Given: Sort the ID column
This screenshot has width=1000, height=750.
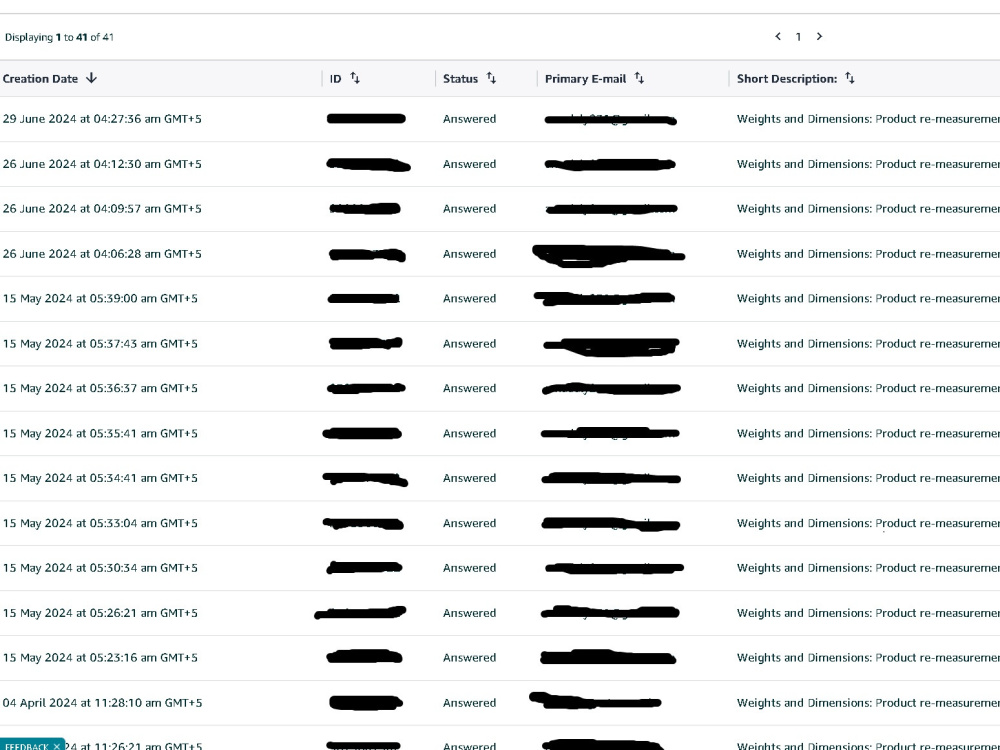Looking at the screenshot, I should [x=355, y=78].
